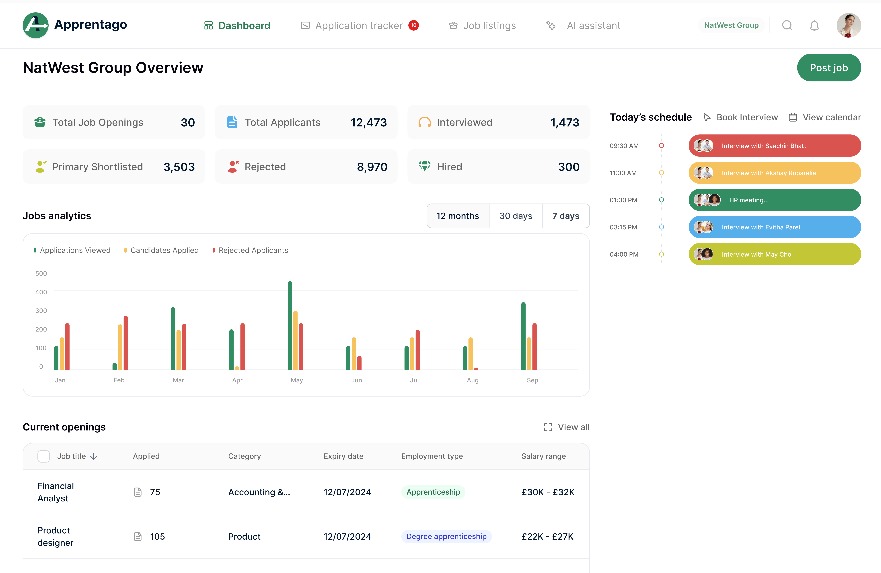
Task: Click the Product designer applied document icon
Action: pos(138,536)
